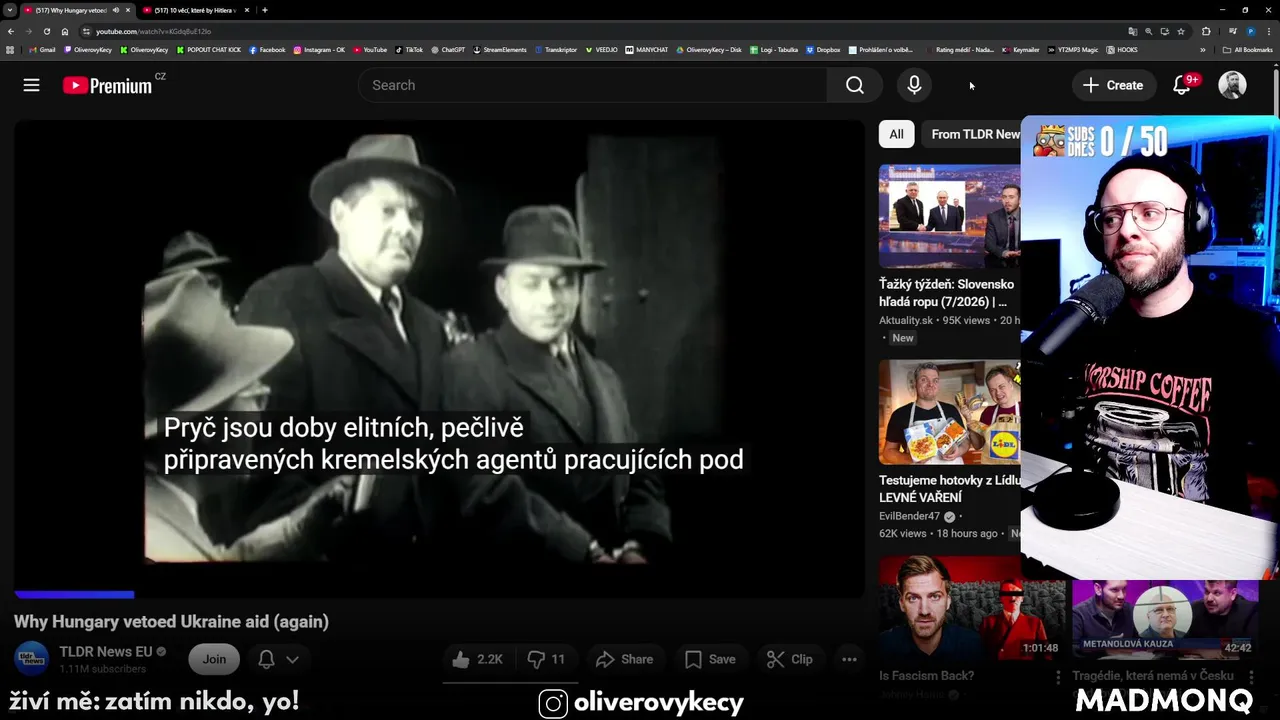Switch to Why Hungary vetoed tab
The image size is (1280, 720).
70,10
